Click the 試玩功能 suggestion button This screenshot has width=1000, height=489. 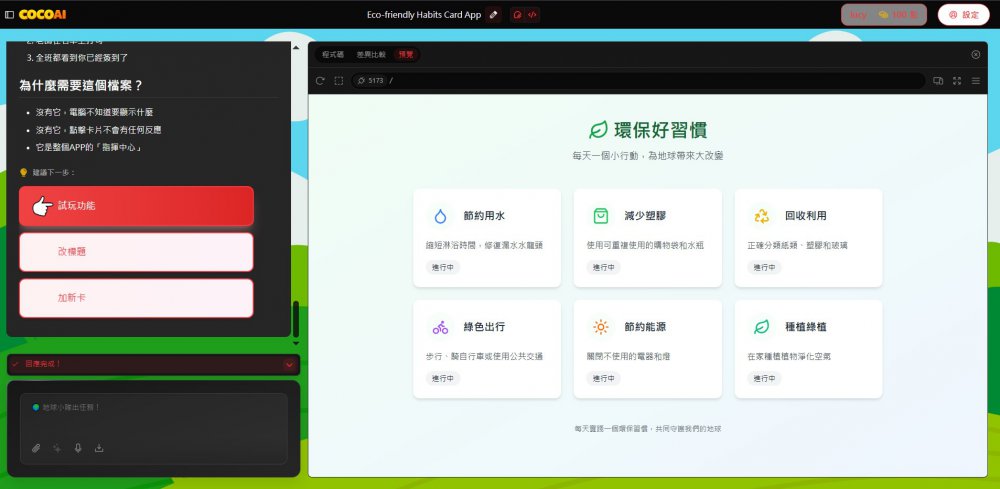point(136,206)
